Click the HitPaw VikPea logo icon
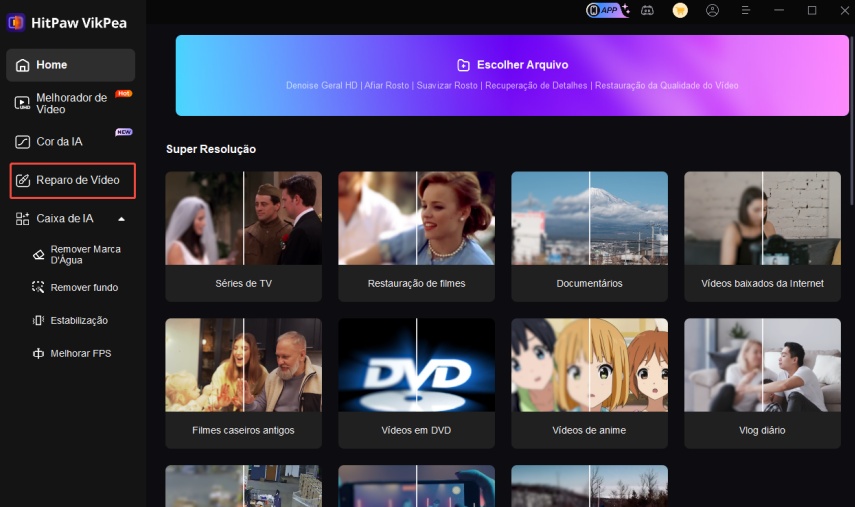 pos(16,22)
